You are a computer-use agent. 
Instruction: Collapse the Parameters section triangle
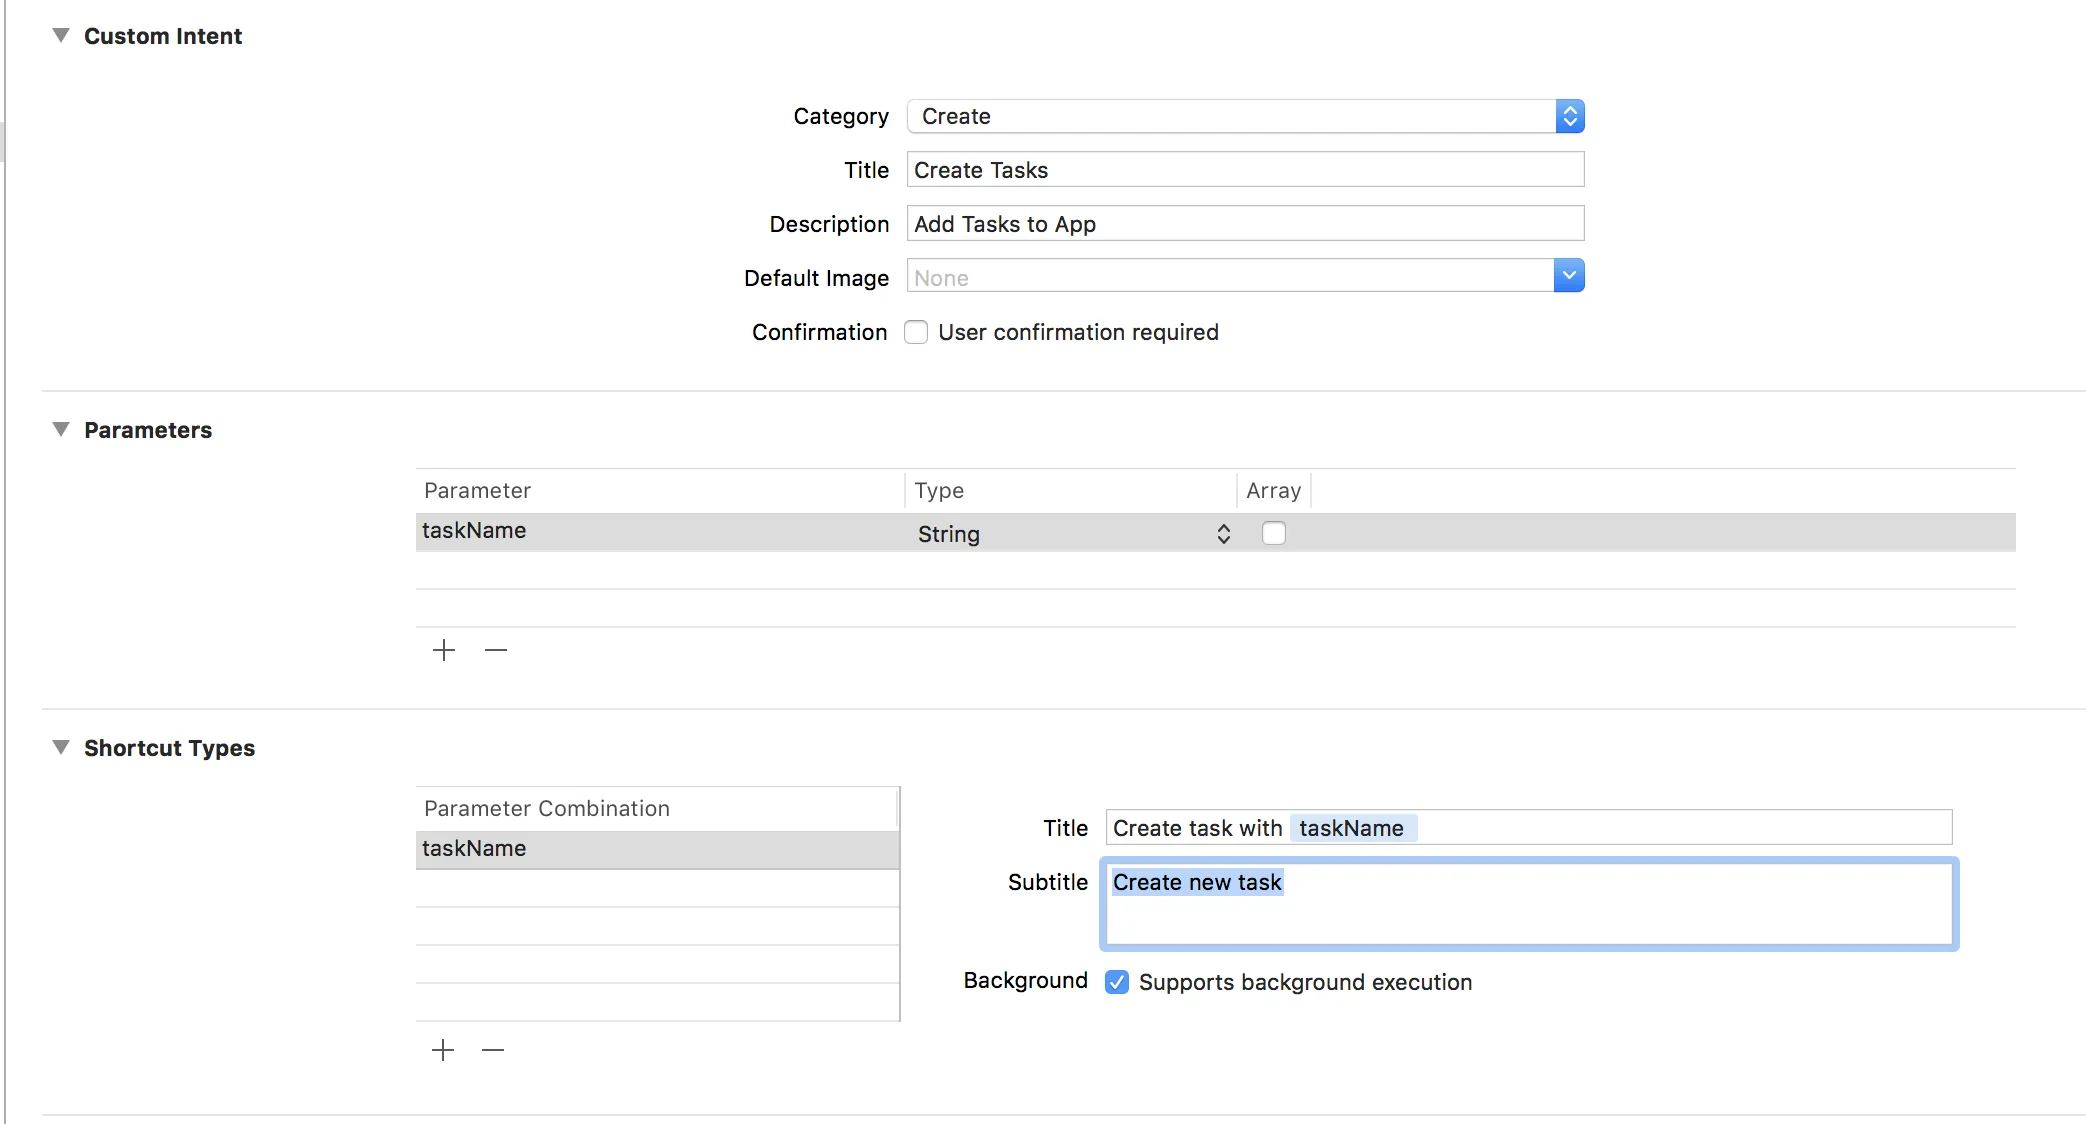tap(61, 430)
